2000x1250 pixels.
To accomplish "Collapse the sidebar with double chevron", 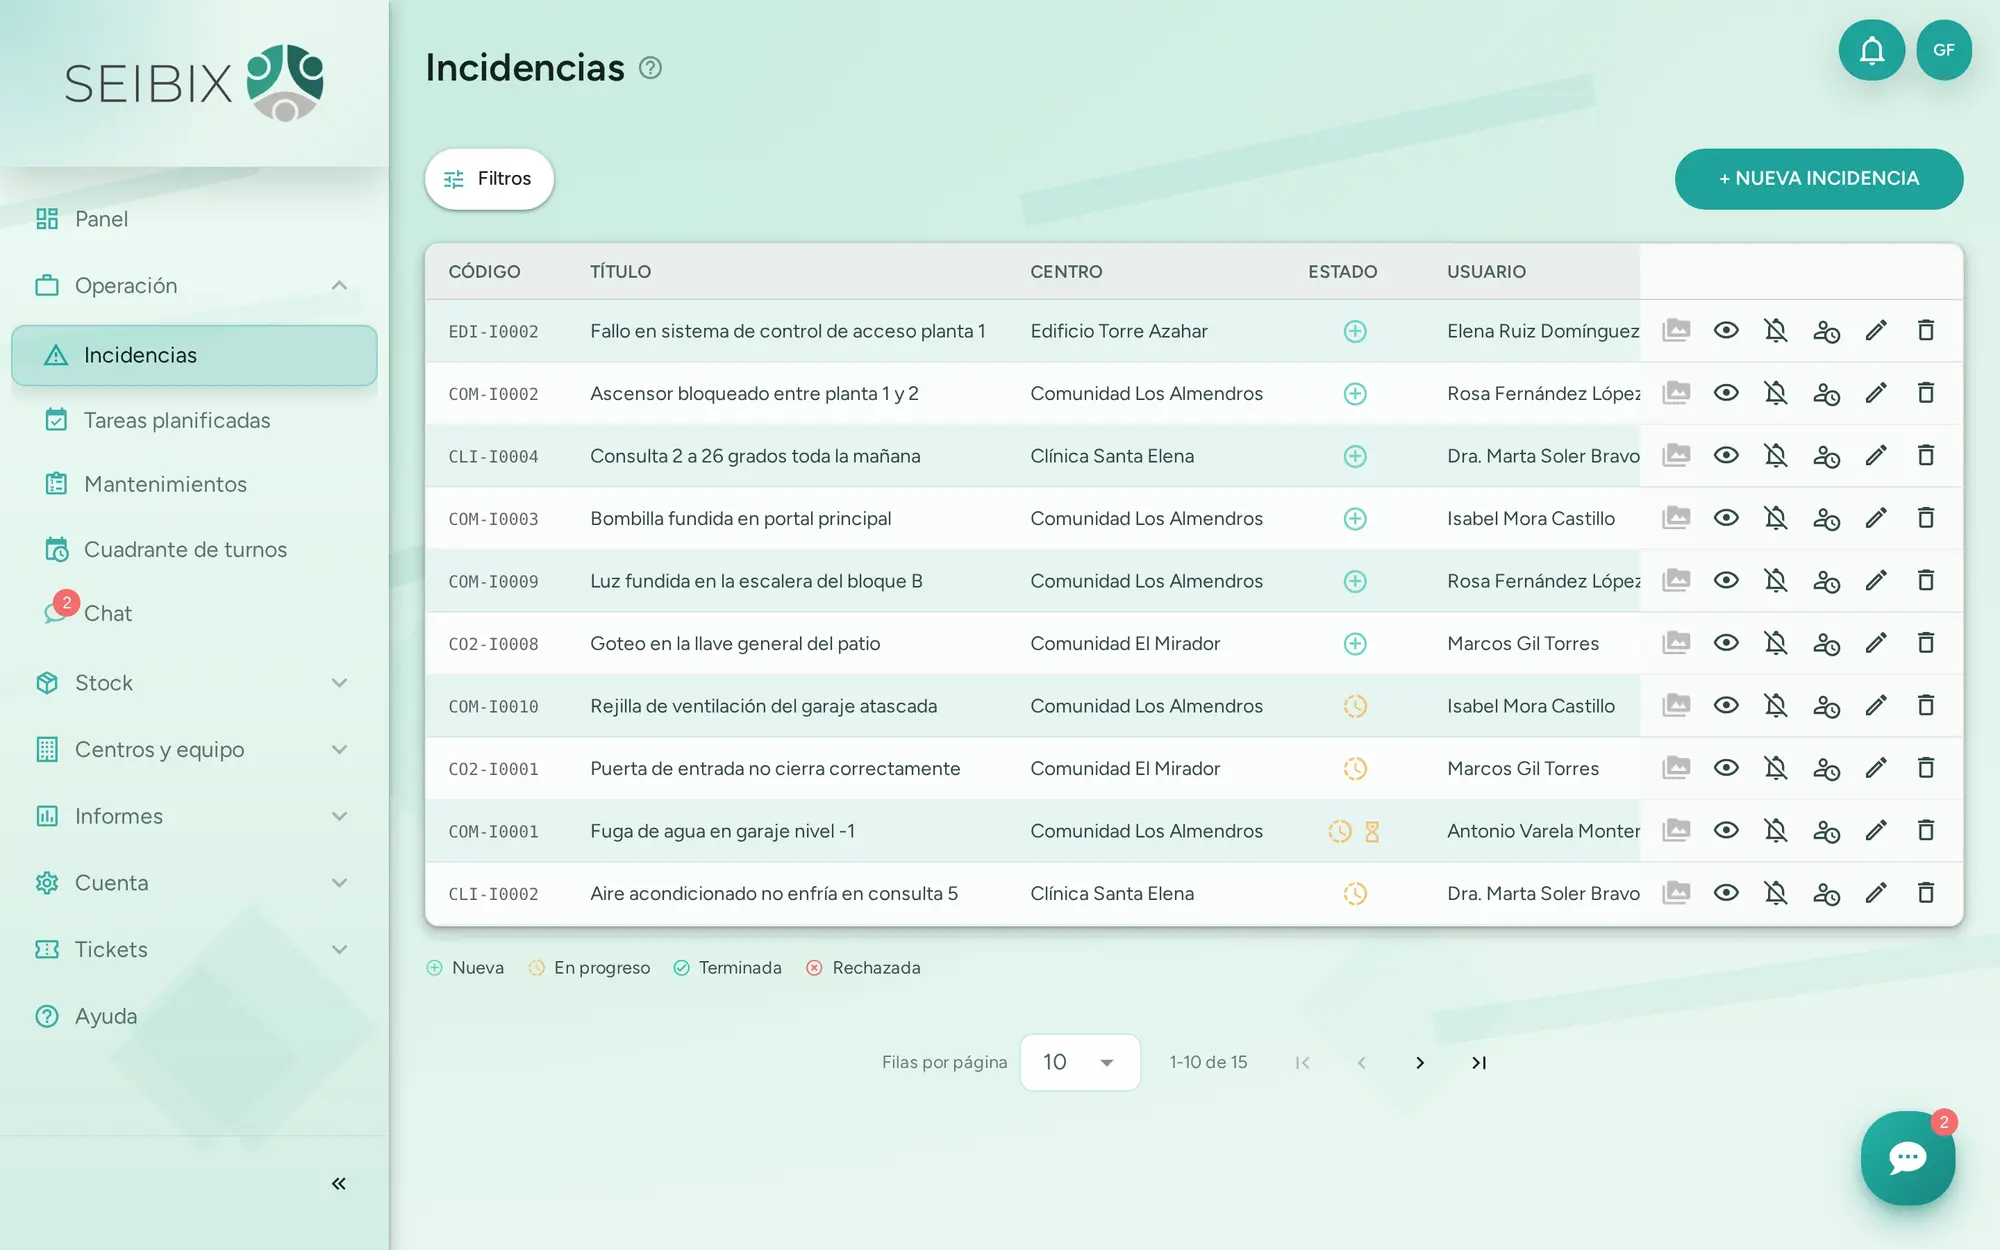I will coord(339,1184).
